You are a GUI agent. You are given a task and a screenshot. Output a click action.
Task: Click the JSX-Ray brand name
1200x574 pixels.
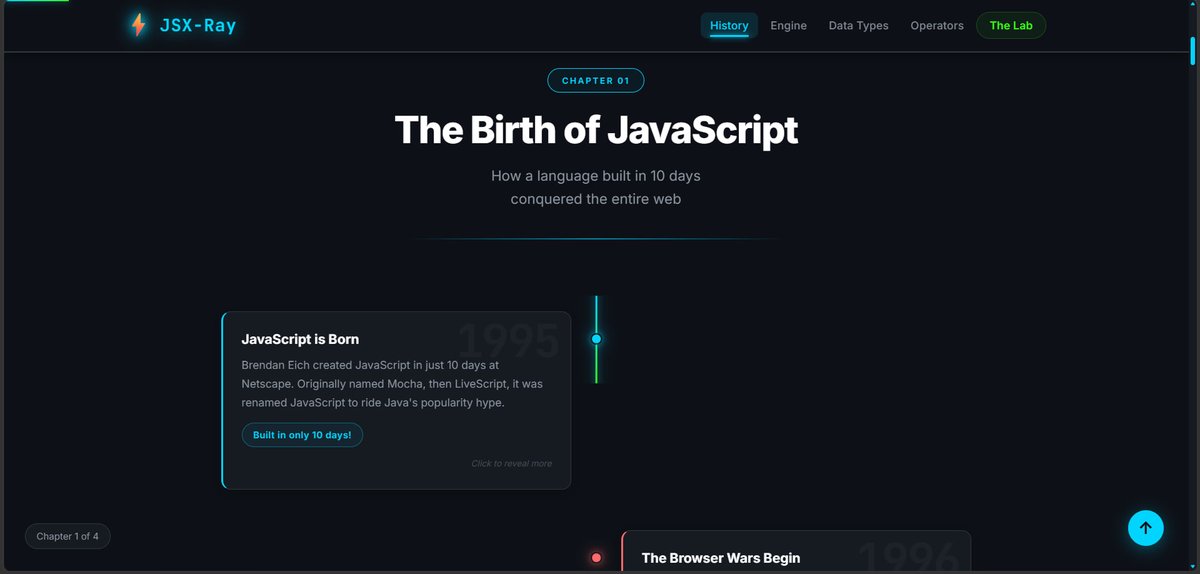(198, 26)
